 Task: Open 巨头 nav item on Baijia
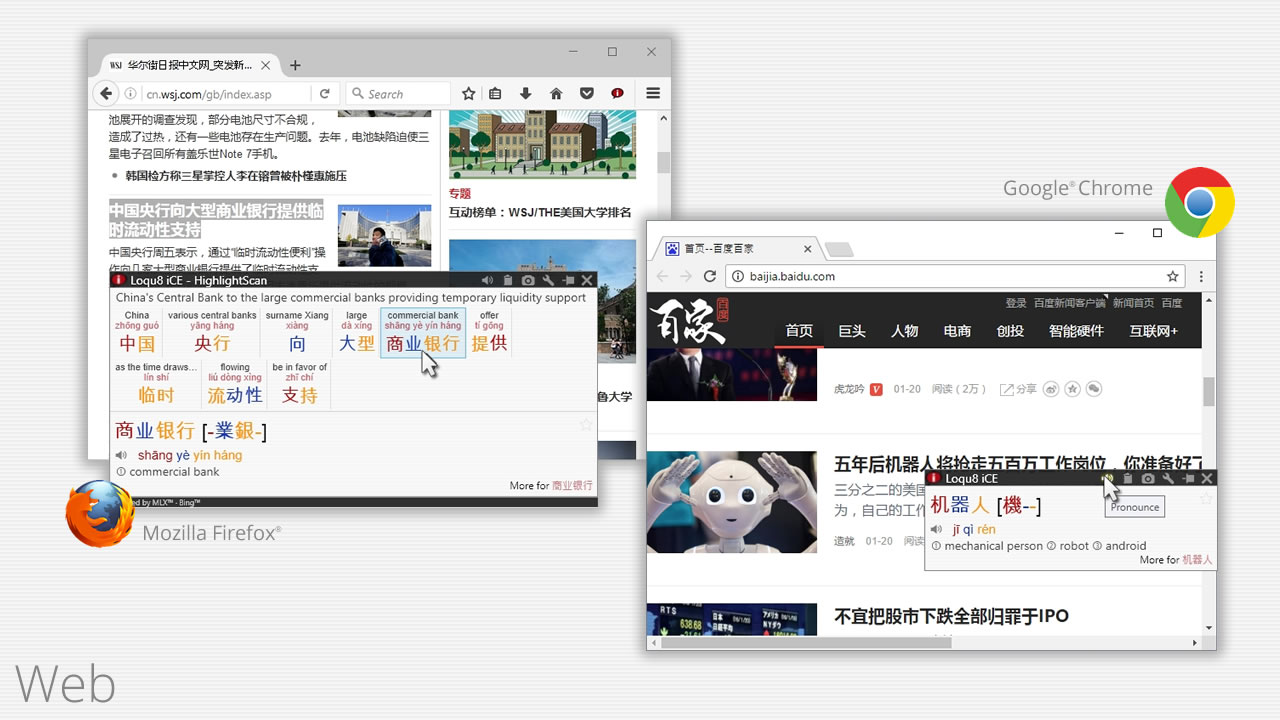click(852, 331)
